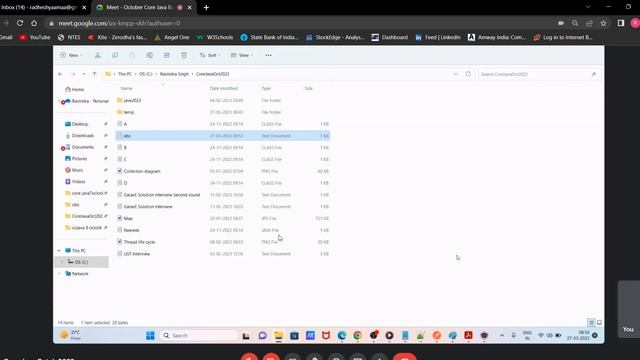
Task: Open the Chat icon on shared taskbar
Action: pyautogui.click(x=262, y=336)
